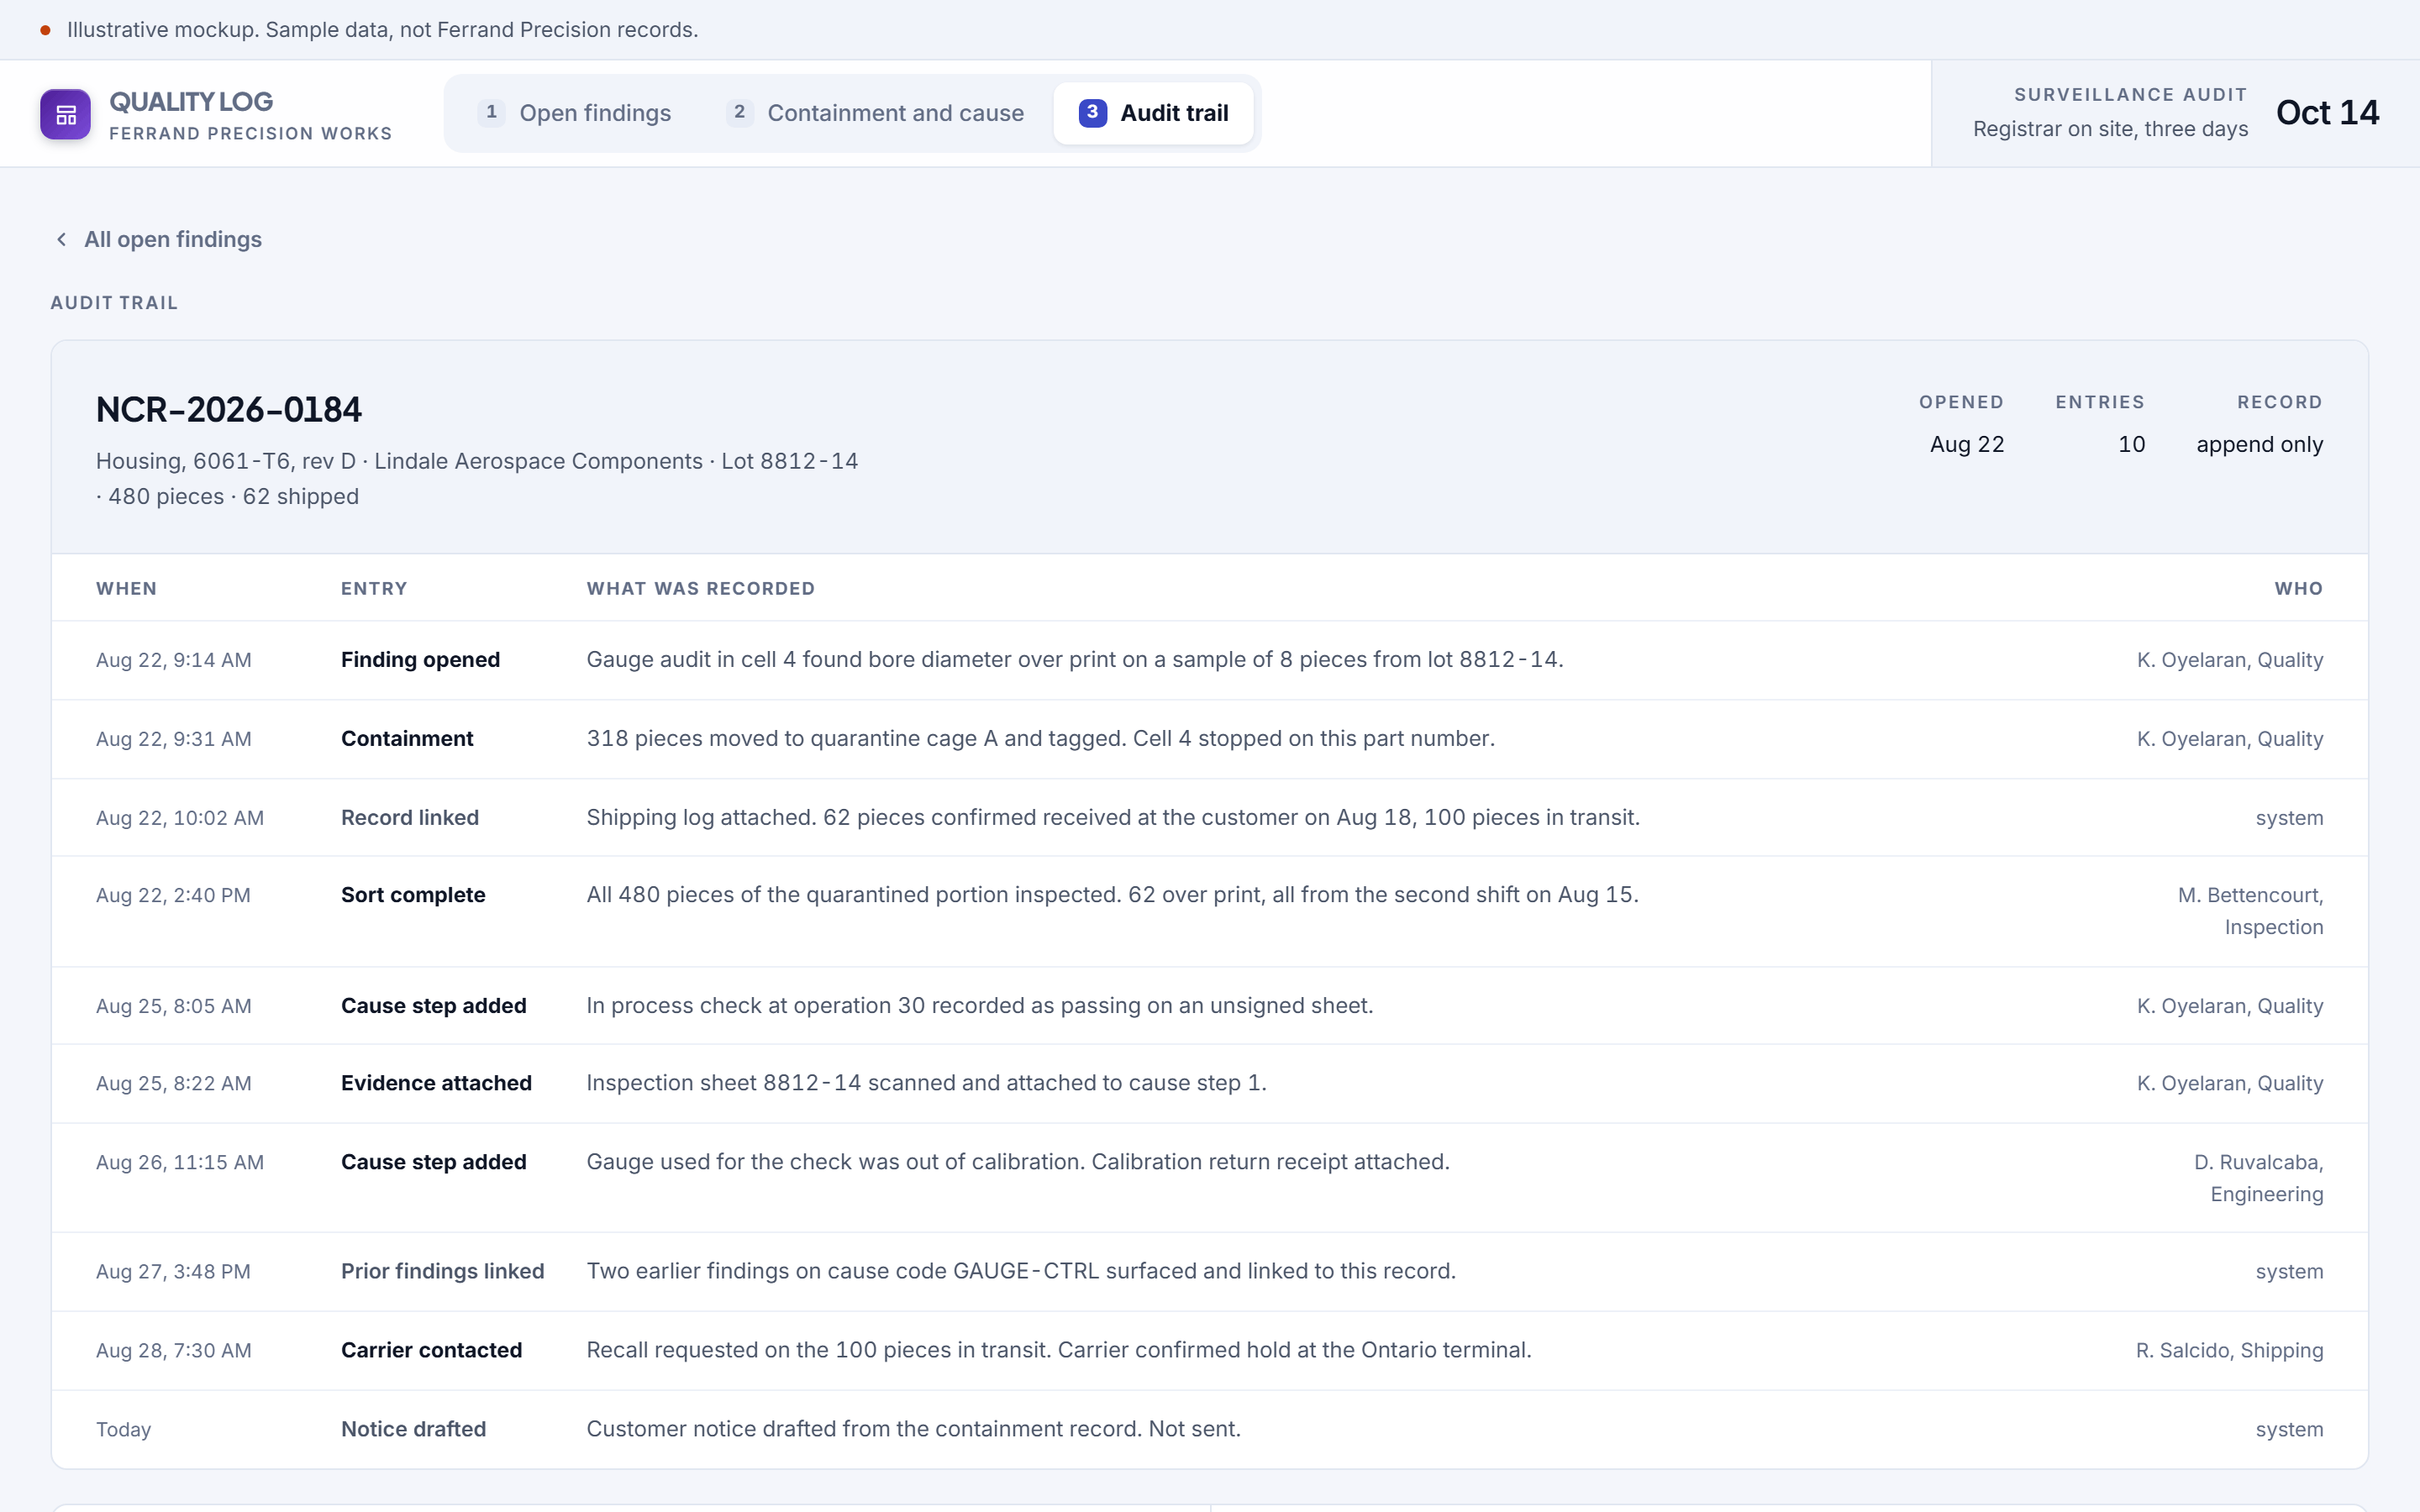Viewport: 2420px width, 1512px height.
Task: Click 'Registrar on site, three days' text
Action: (2110, 129)
